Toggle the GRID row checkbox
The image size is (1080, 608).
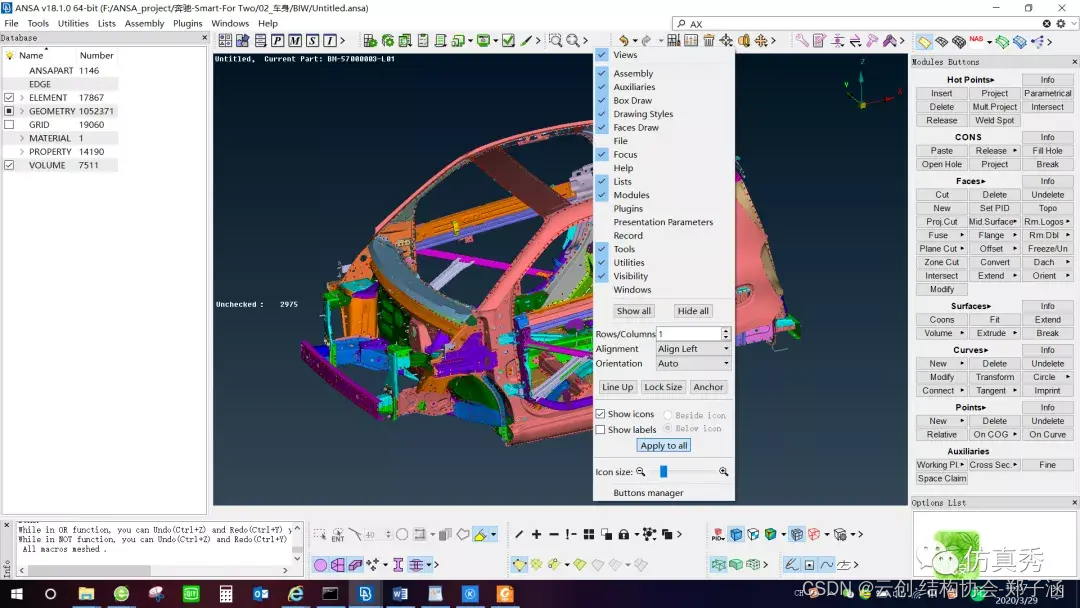click(9, 125)
